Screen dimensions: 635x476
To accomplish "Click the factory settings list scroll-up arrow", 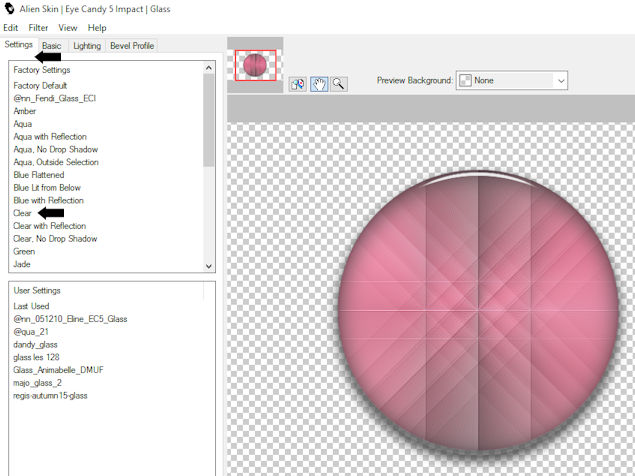I will click(209, 69).
